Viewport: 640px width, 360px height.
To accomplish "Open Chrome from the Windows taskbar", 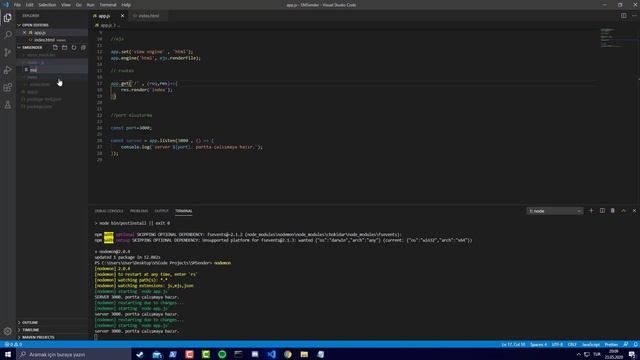I will tap(288, 354).
